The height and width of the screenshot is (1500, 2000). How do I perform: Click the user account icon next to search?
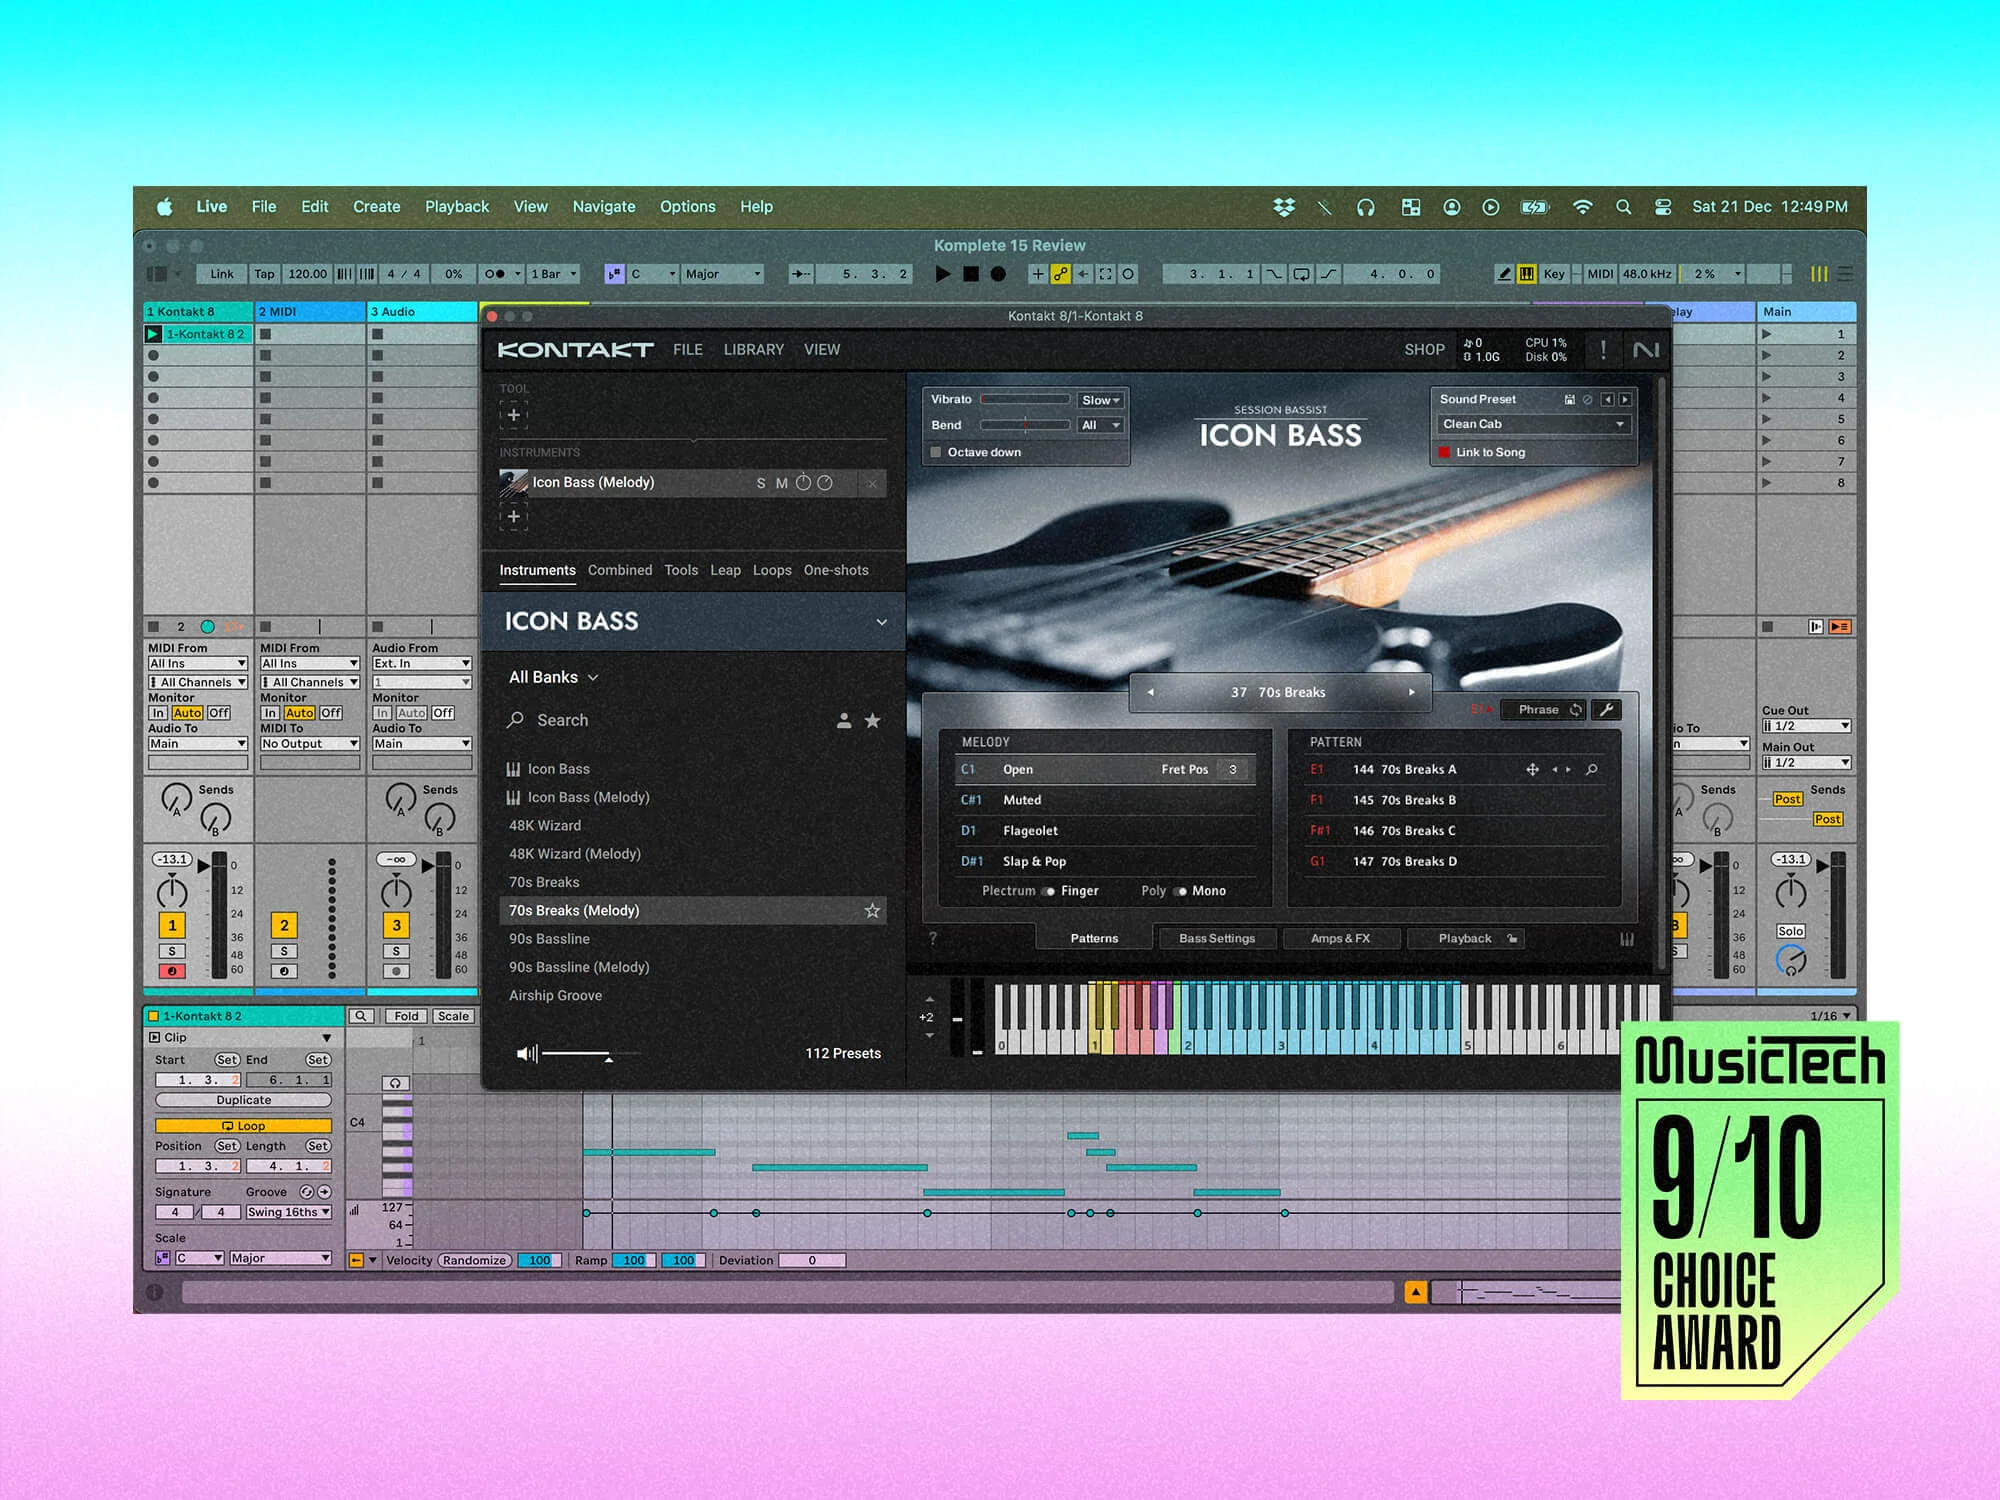(843, 720)
